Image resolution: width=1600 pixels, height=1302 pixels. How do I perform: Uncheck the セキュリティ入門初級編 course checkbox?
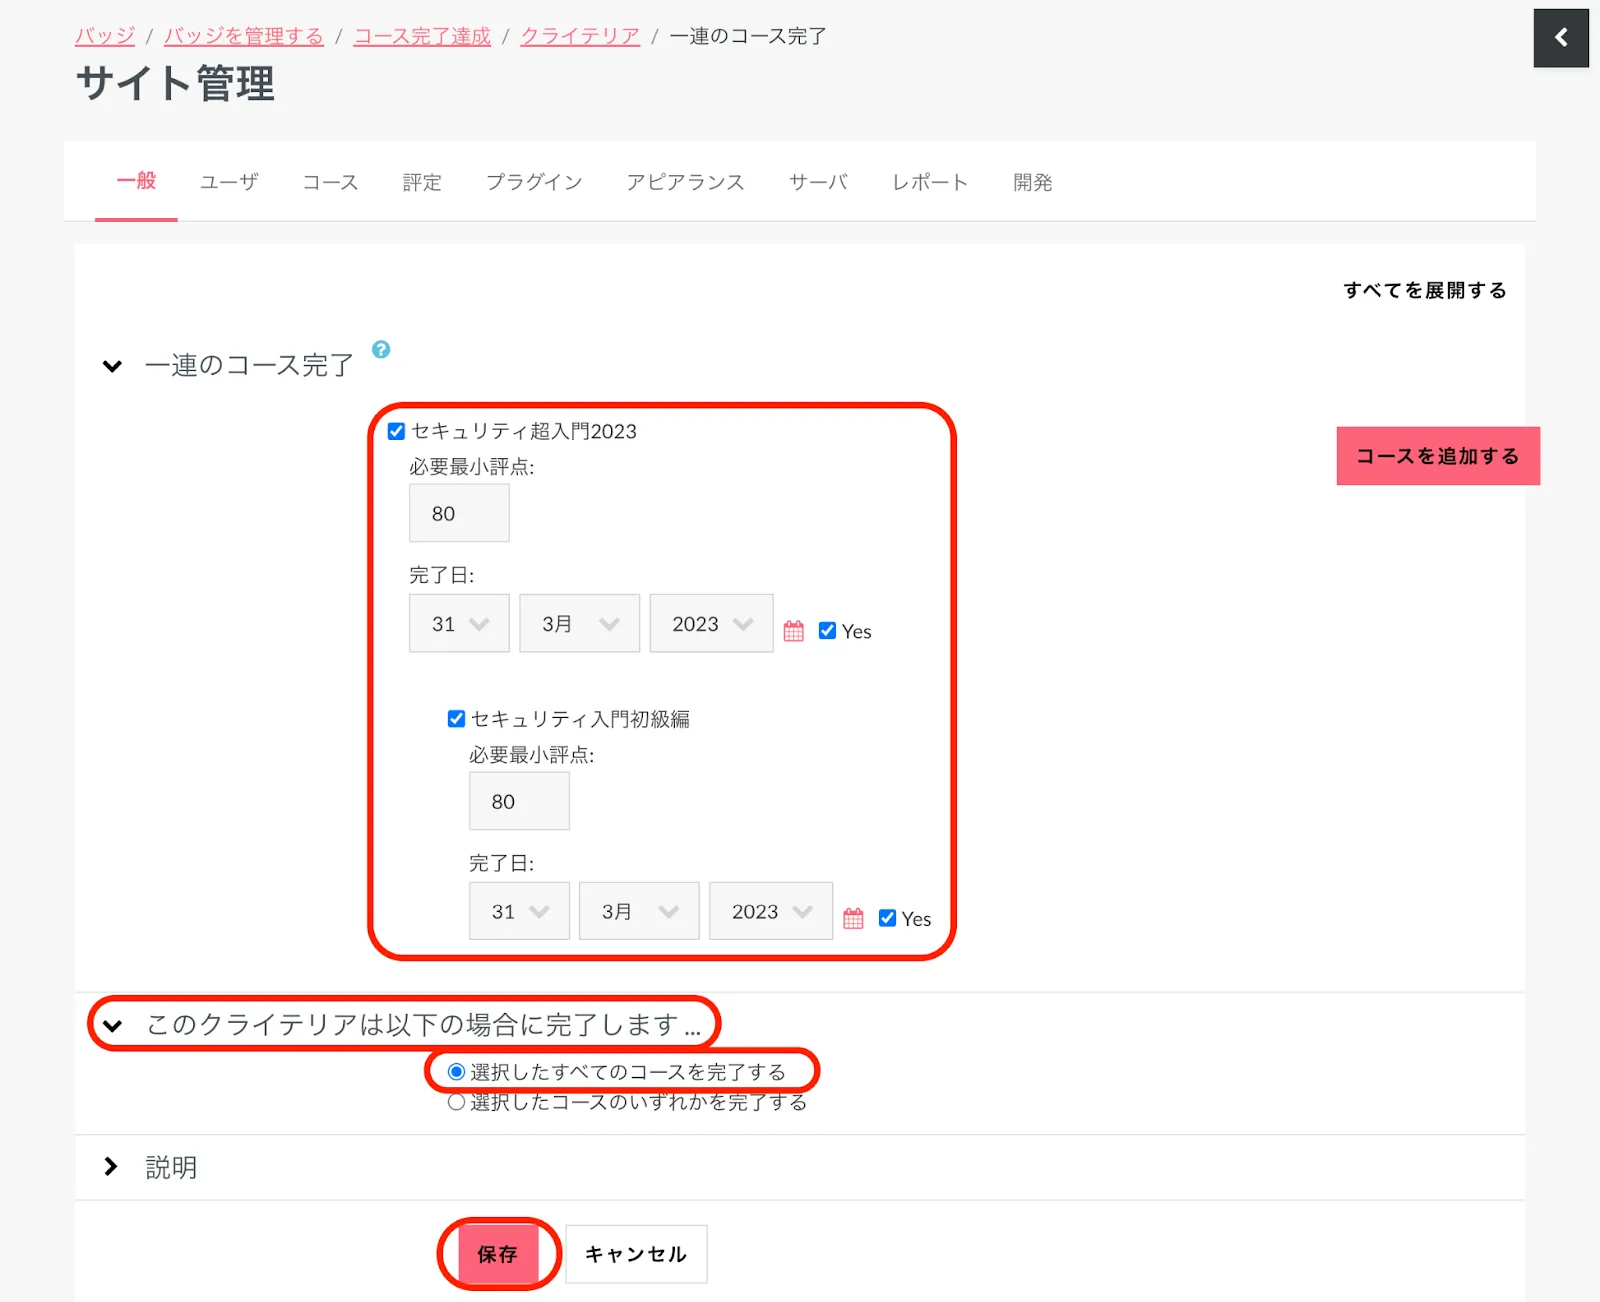point(457,719)
